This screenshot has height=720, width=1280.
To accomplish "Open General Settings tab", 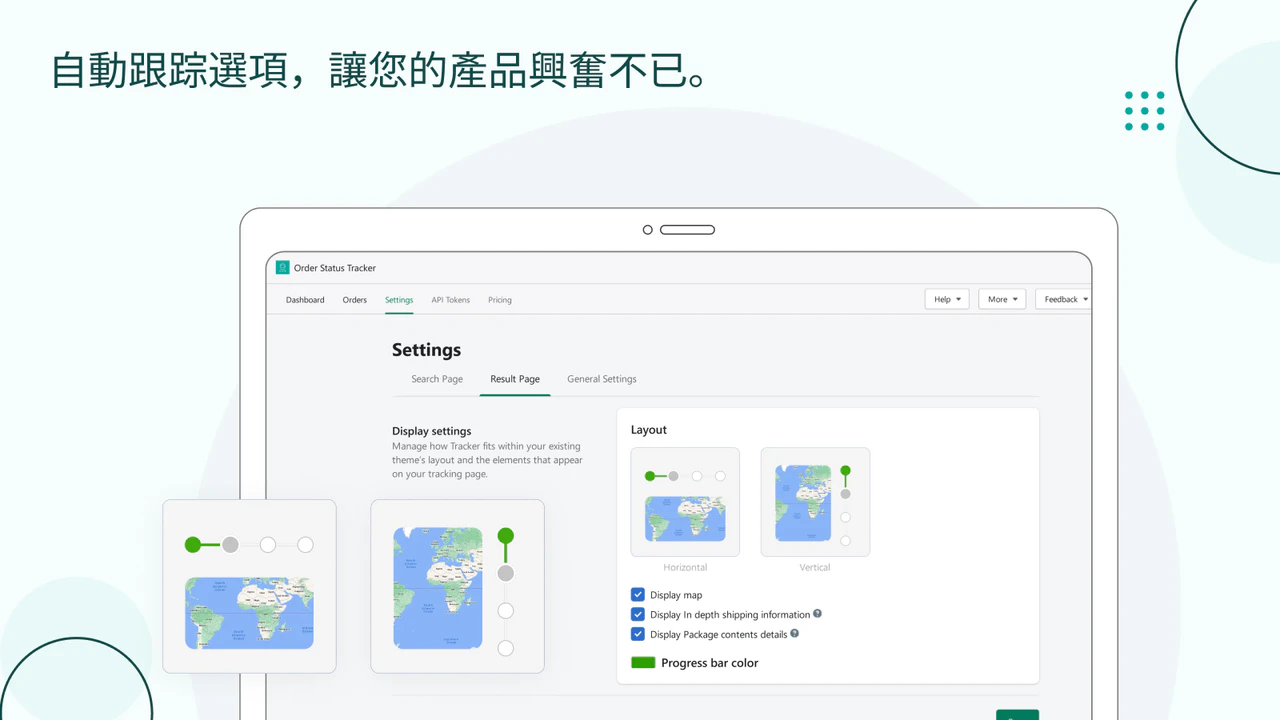I will click(x=602, y=379).
